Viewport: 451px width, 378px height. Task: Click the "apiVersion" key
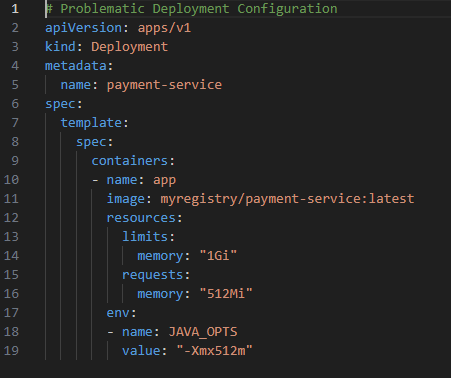pyautogui.click(x=84, y=28)
